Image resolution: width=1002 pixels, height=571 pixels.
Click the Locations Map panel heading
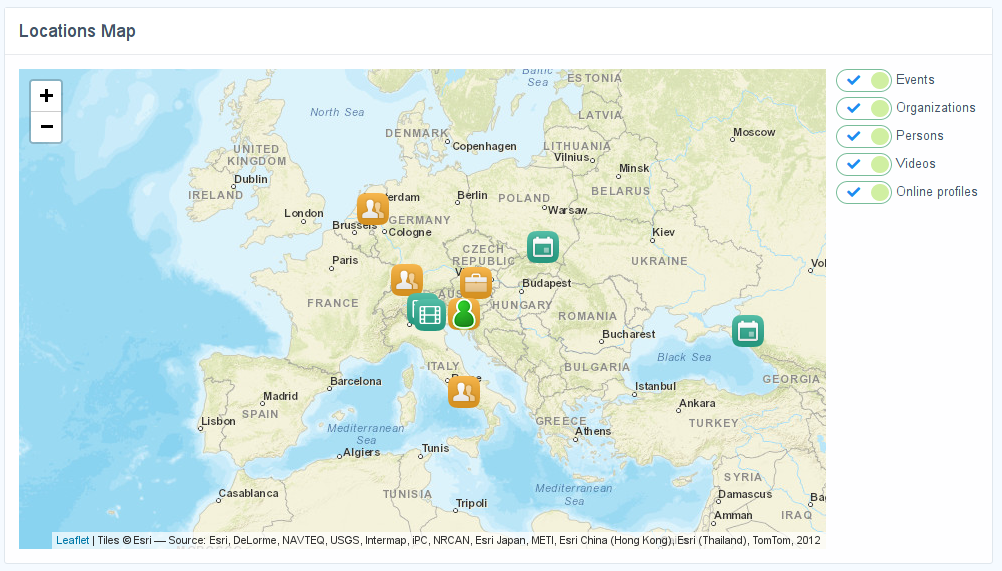[77, 31]
